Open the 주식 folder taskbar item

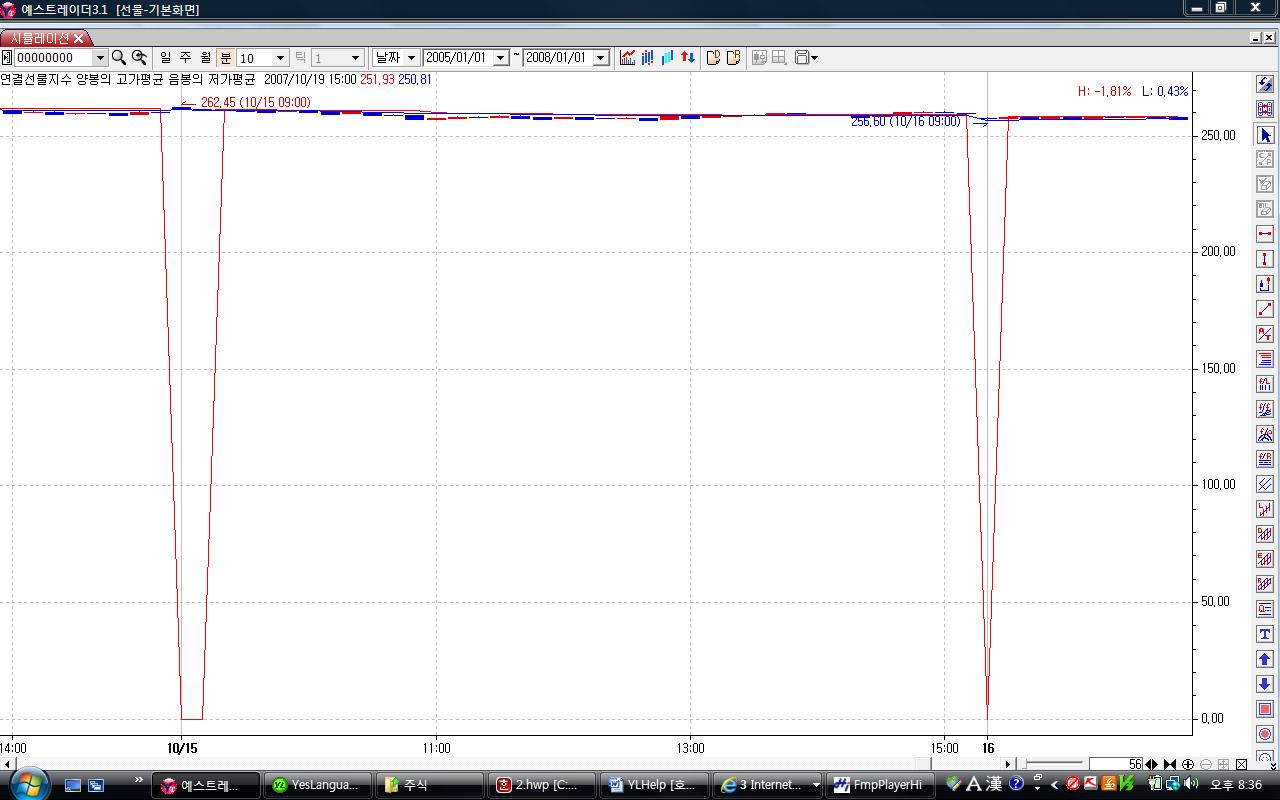pyautogui.click(x=431, y=785)
